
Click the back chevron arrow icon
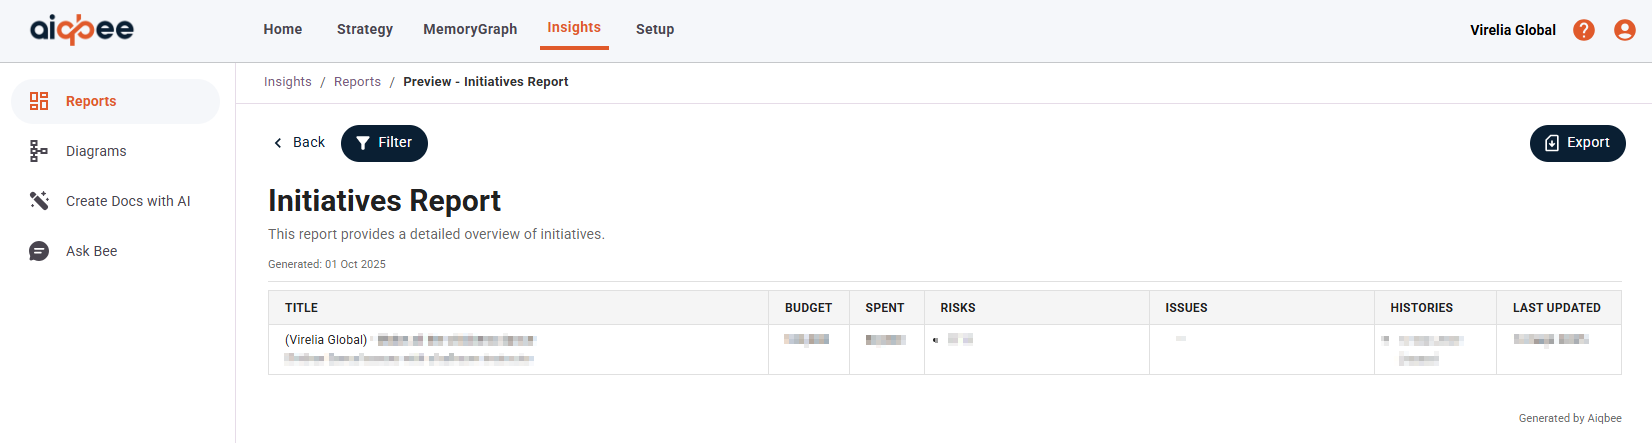[x=278, y=143]
